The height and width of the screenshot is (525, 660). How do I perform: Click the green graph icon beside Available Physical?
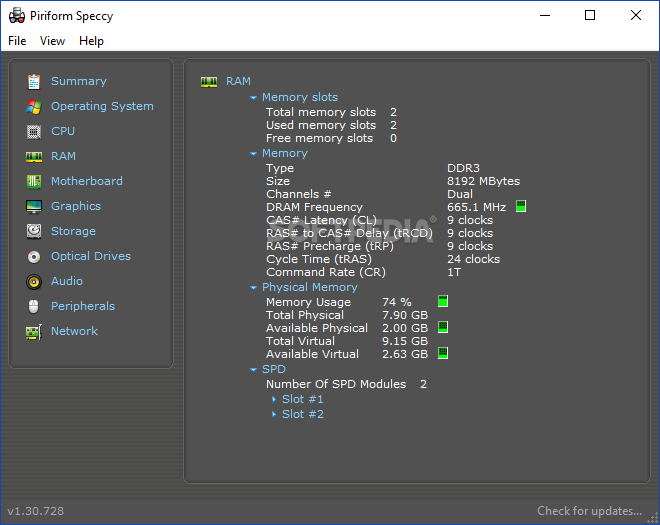click(443, 327)
